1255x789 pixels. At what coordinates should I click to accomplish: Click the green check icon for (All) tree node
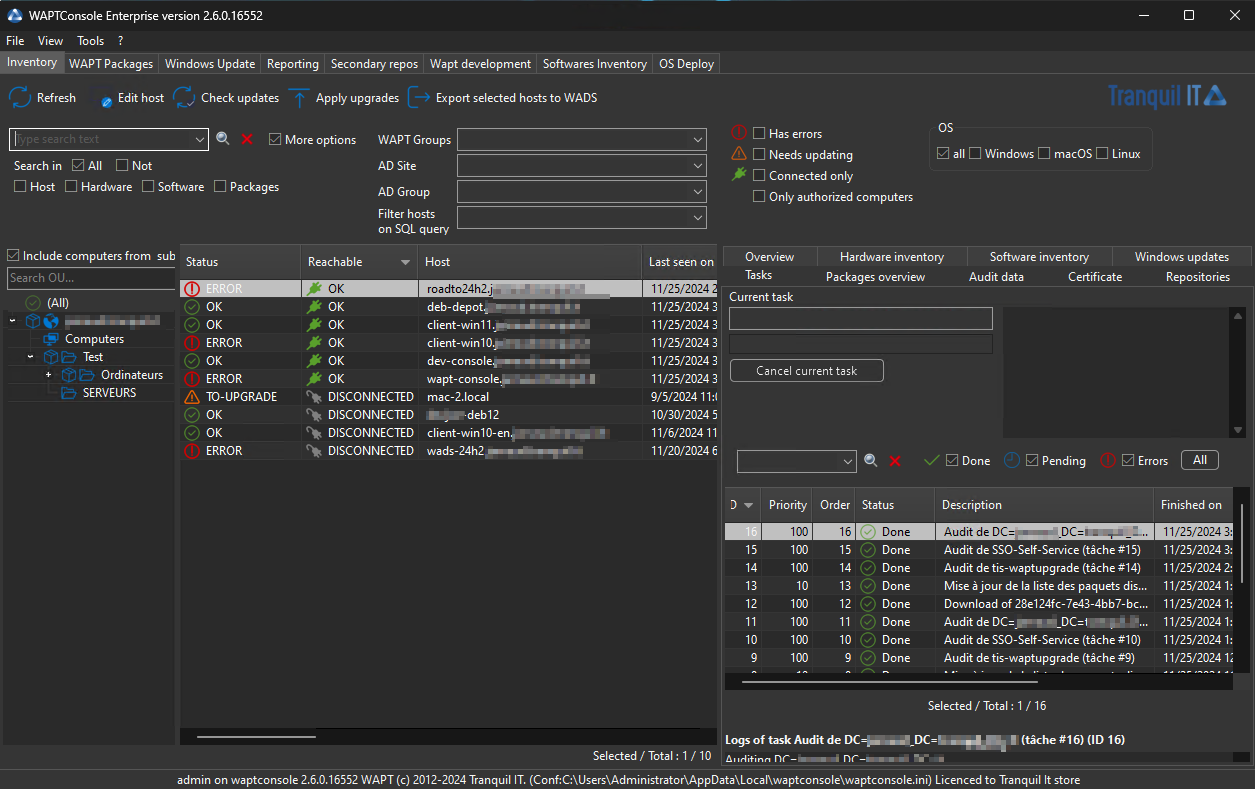33,303
